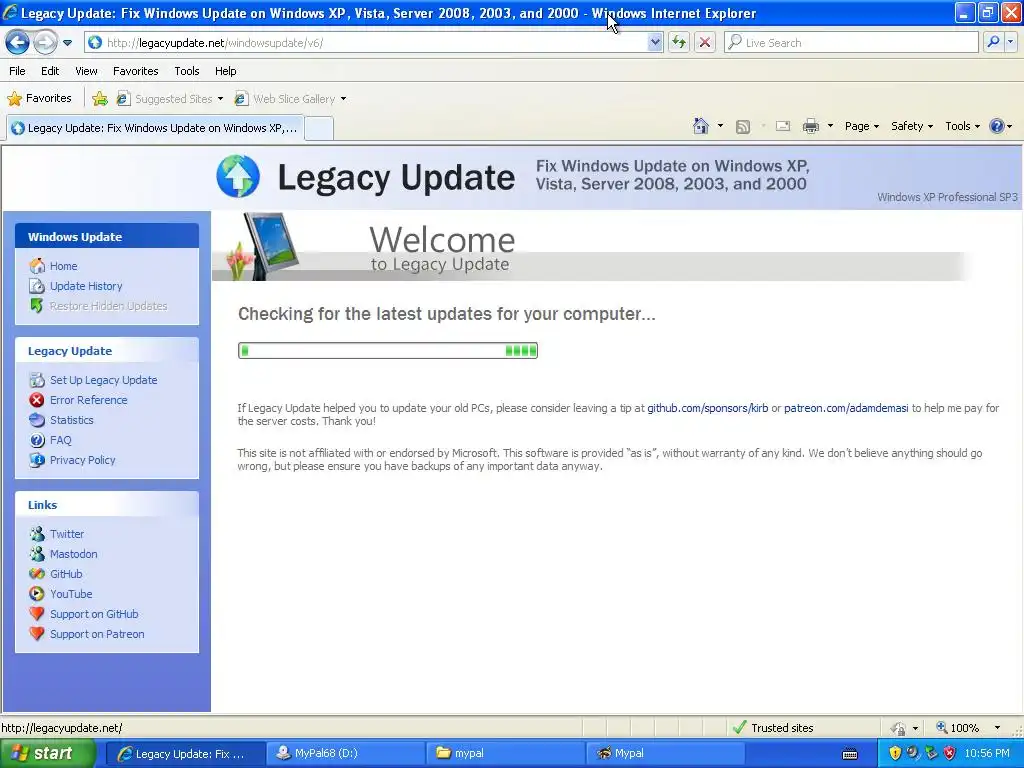Click the Add to Favorites Bar icon
The width and height of the screenshot is (1024, 768).
point(100,99)
